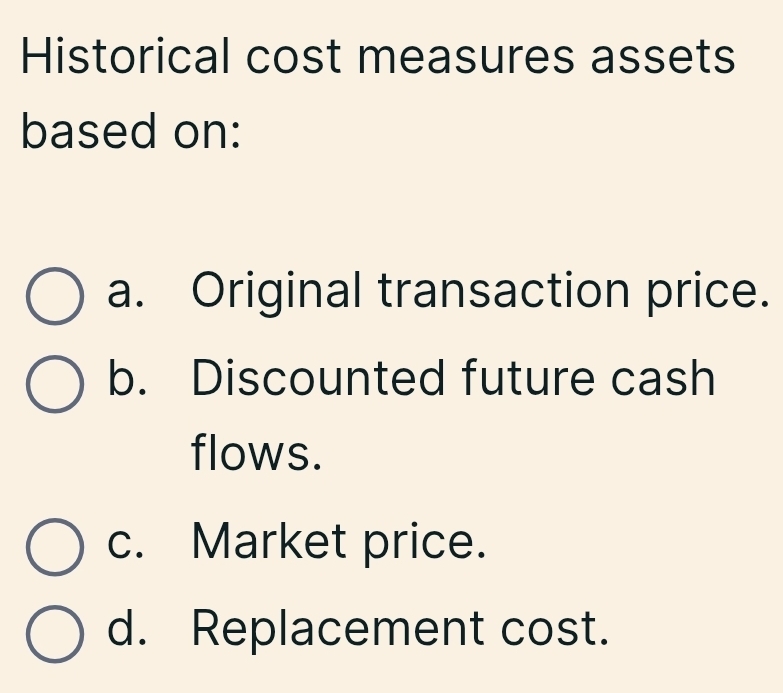Viewport: 783px width, 693px height.
Task: Mark the radio button beside Market price
Action: (54, 548)
